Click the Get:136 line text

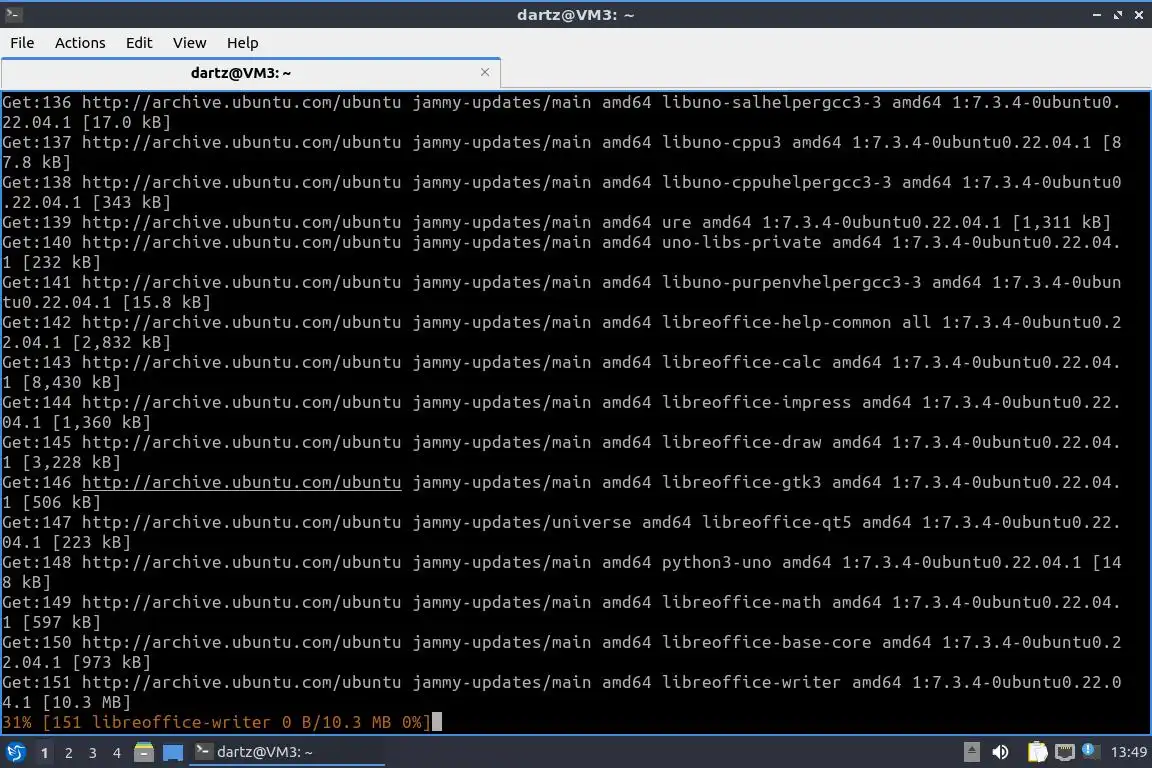click(562, 112)
